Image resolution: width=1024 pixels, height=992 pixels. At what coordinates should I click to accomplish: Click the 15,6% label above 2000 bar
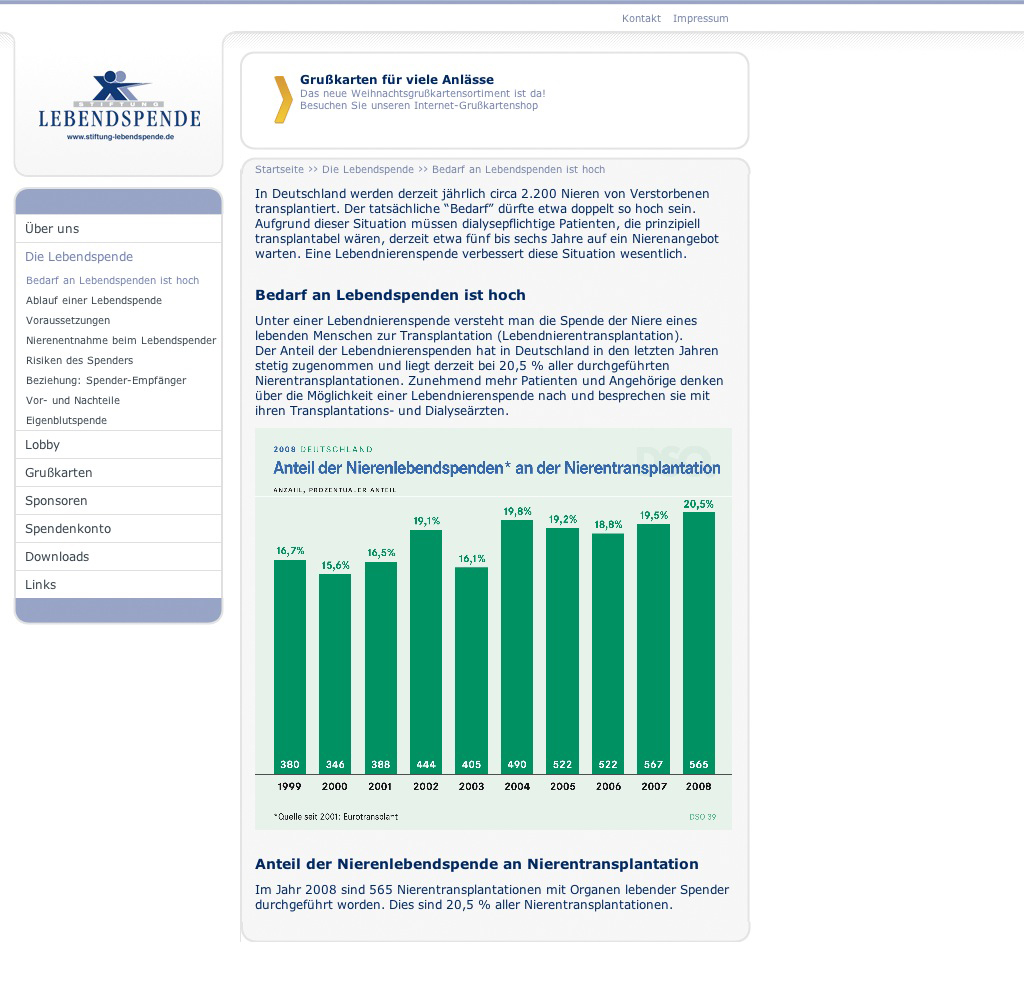point(335,566)
